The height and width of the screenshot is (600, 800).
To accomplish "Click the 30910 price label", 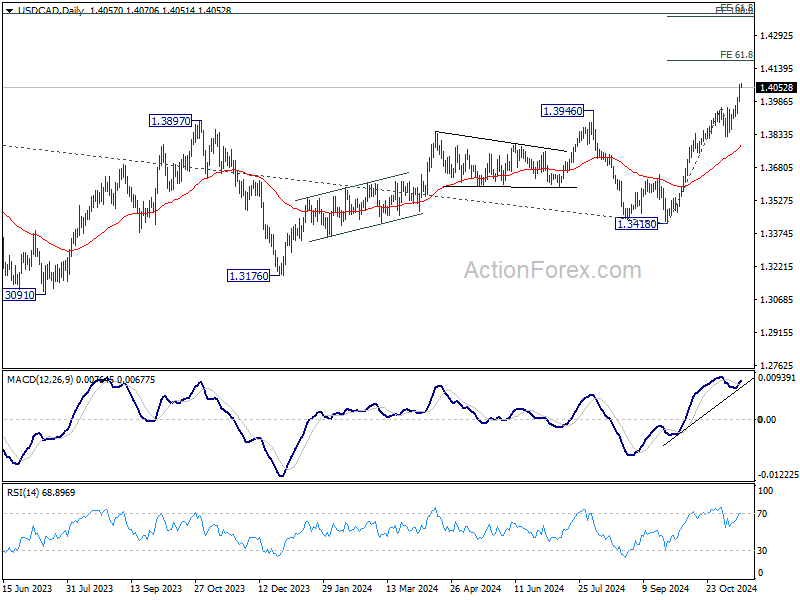I will [x=19, y=294].
